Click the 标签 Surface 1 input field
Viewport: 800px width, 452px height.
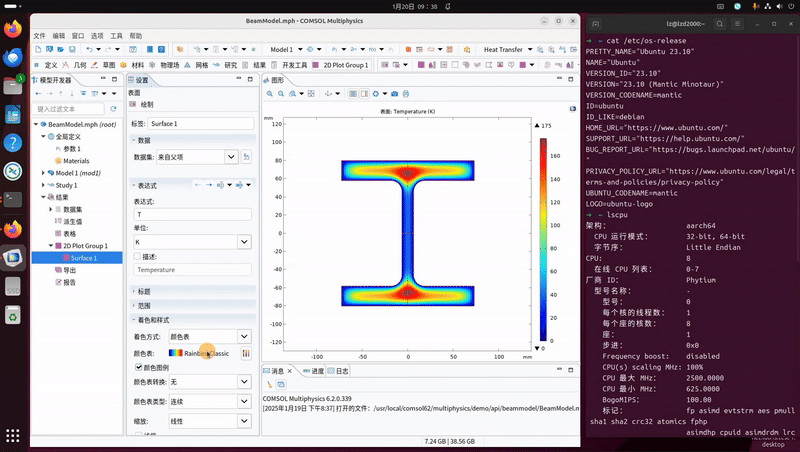click(x=201, y=123)
